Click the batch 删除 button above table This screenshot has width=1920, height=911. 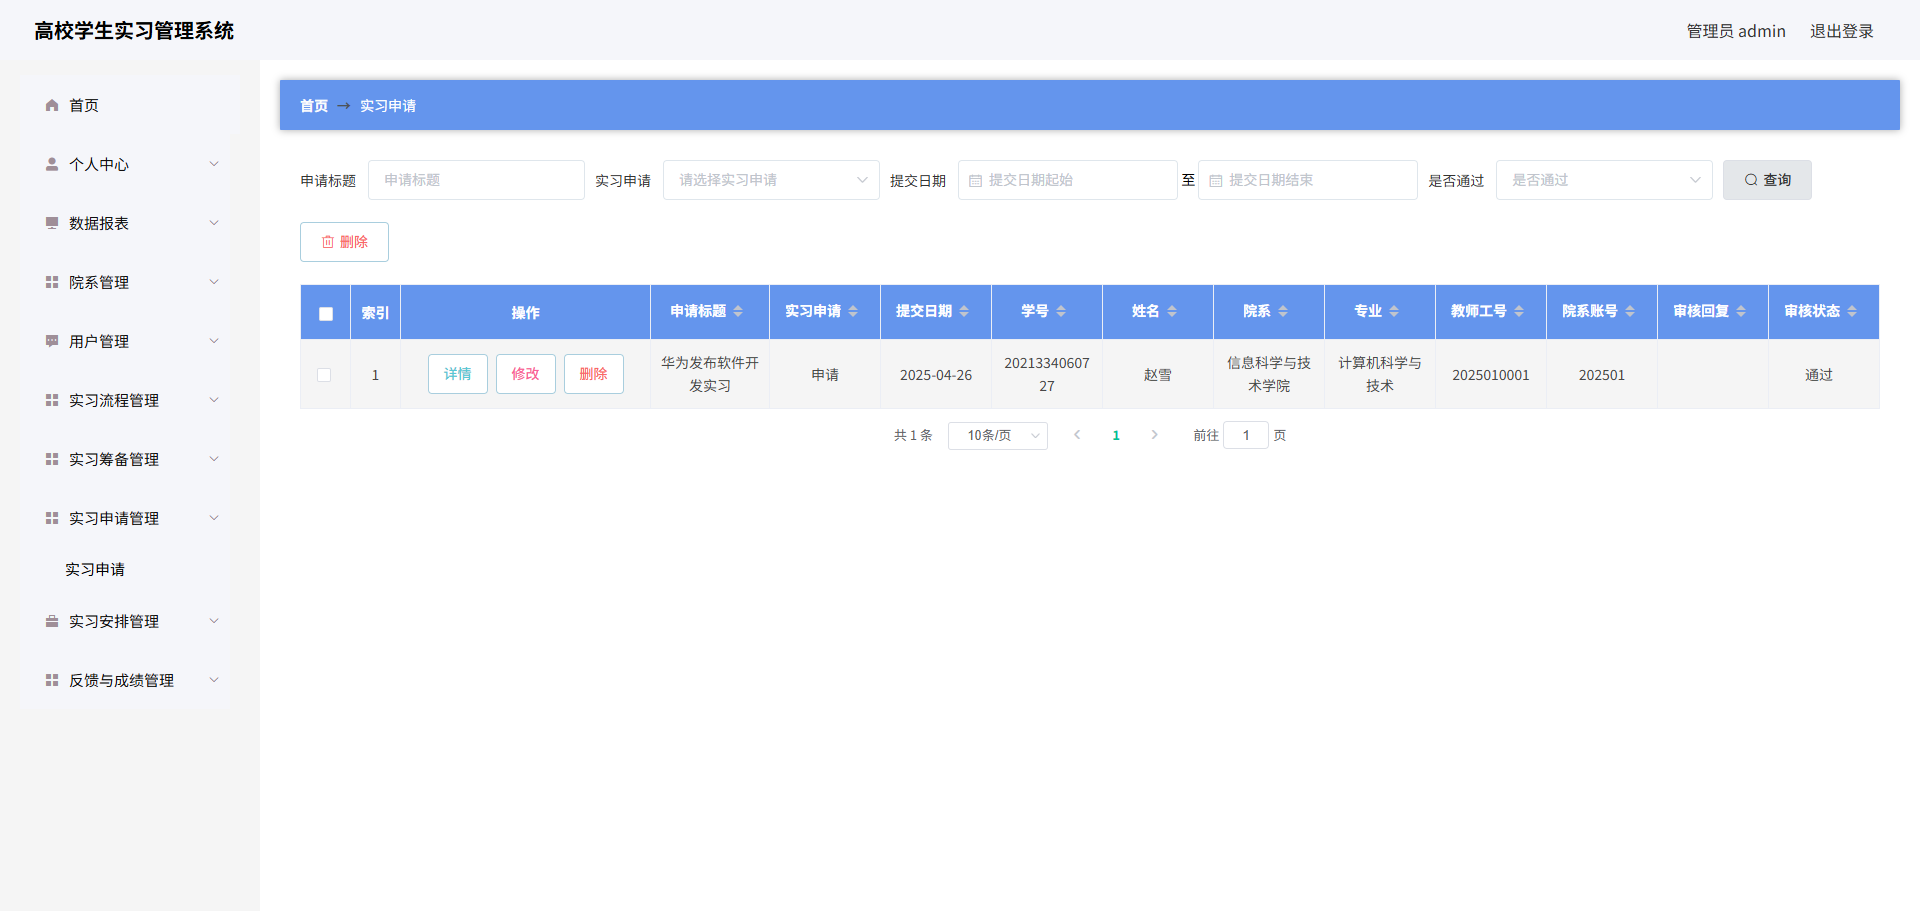344,242
